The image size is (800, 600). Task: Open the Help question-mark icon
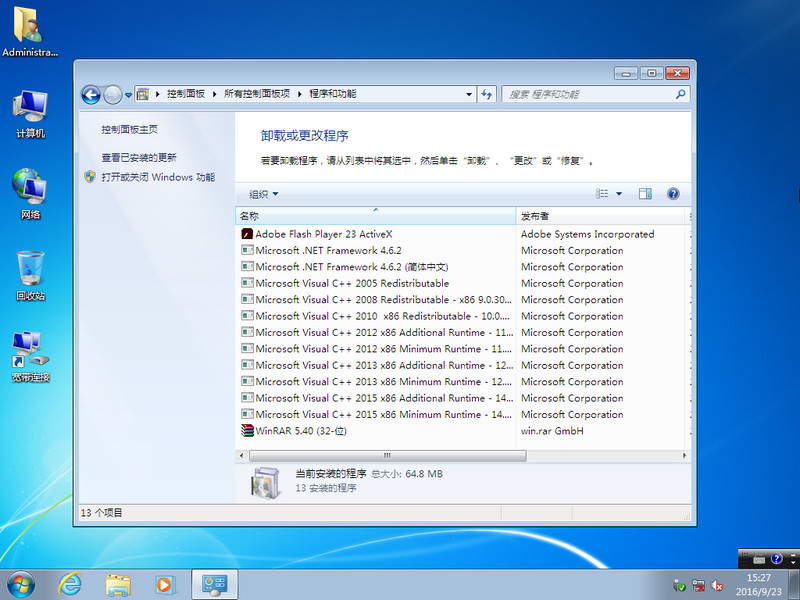click(x=673, y=194)
